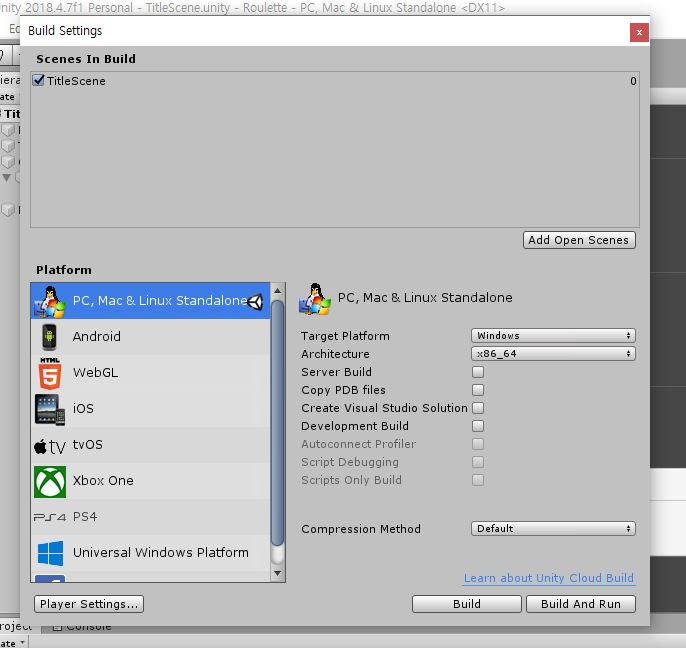This screenshot has width=686, height=648.
Task: Click the platform list scroll up arrow
Action: pos(277,291)
